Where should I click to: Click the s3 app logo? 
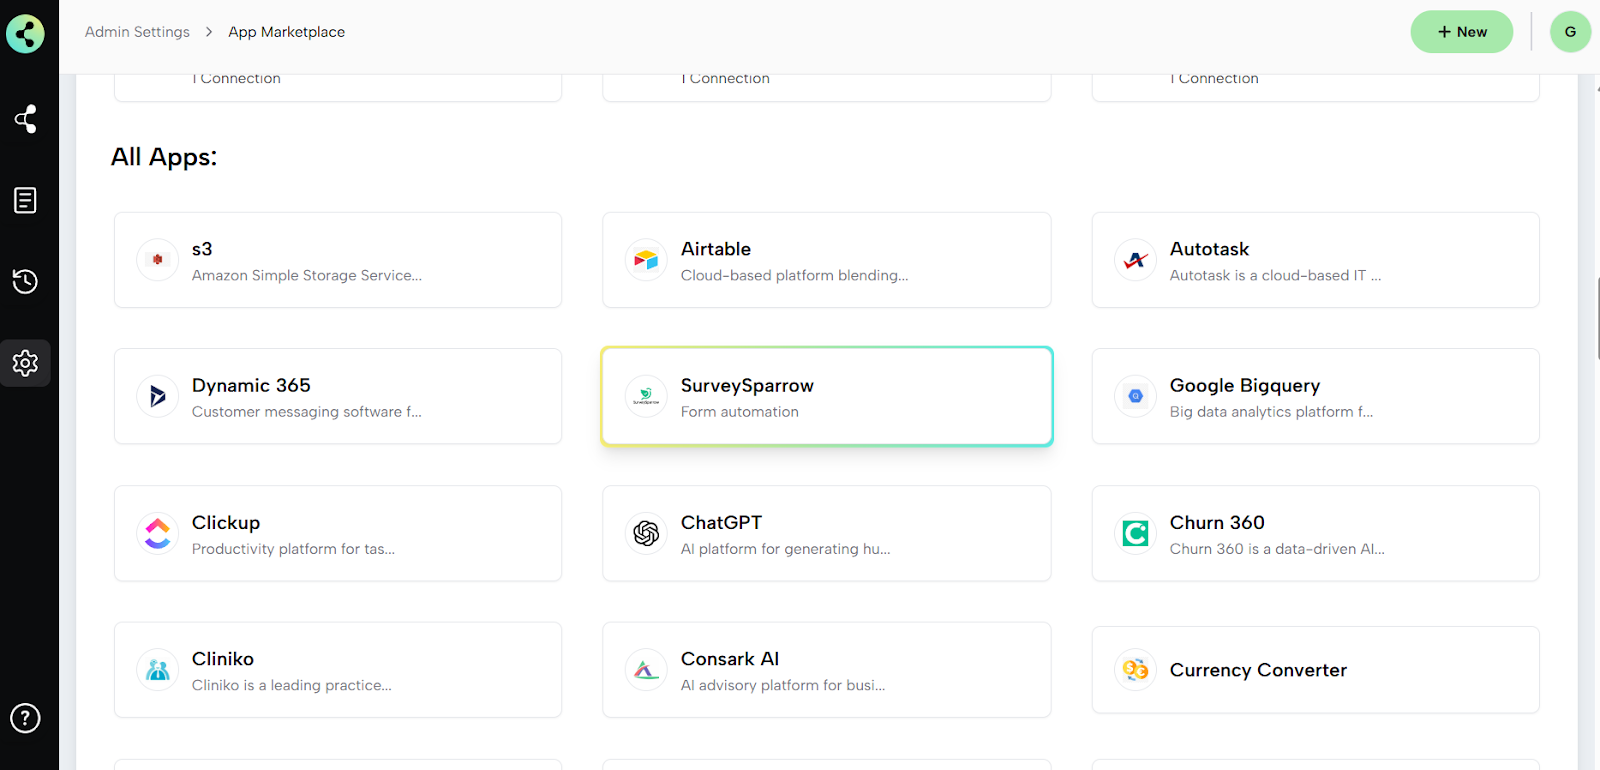click(157, 260)
